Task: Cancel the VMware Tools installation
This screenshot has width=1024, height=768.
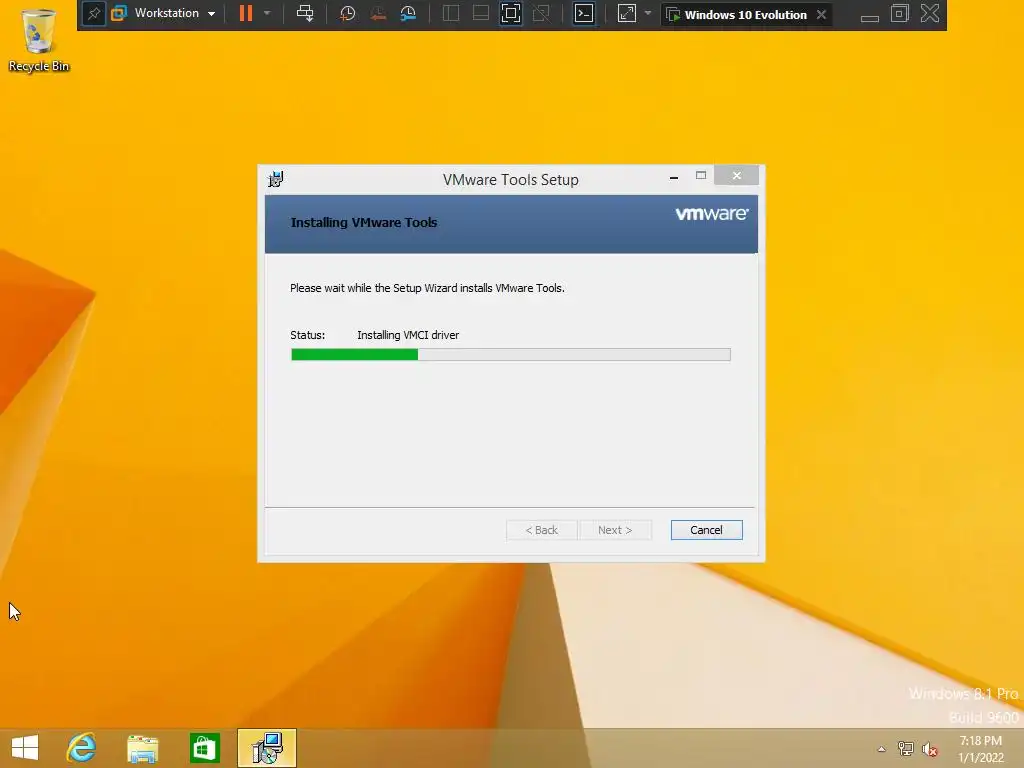Action: click(x=707, y=530)
